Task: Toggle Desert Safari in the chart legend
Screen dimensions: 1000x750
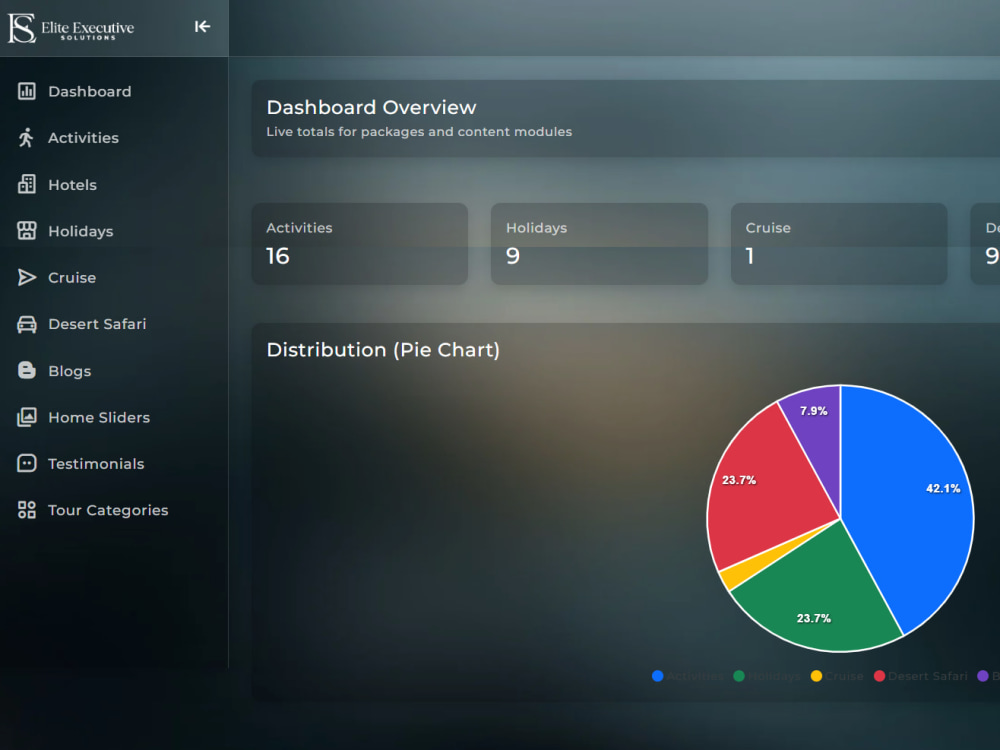Action: point(920,676)
